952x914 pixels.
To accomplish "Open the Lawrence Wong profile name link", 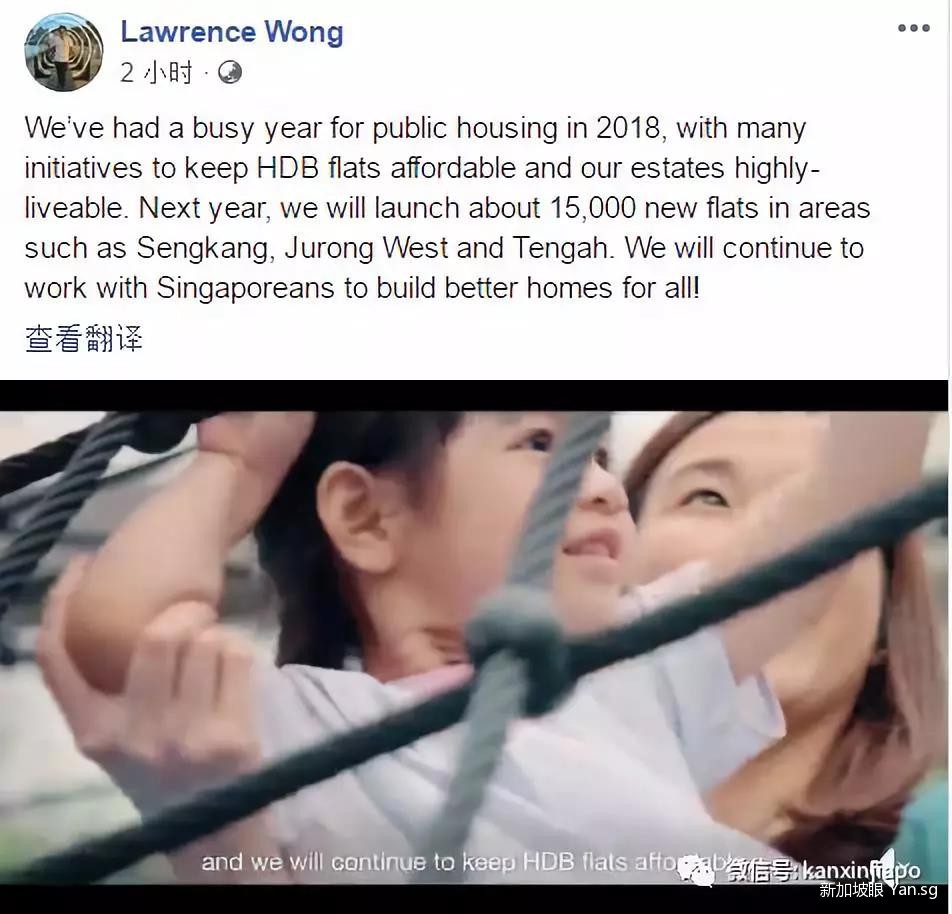I will [x=232, y=32].
